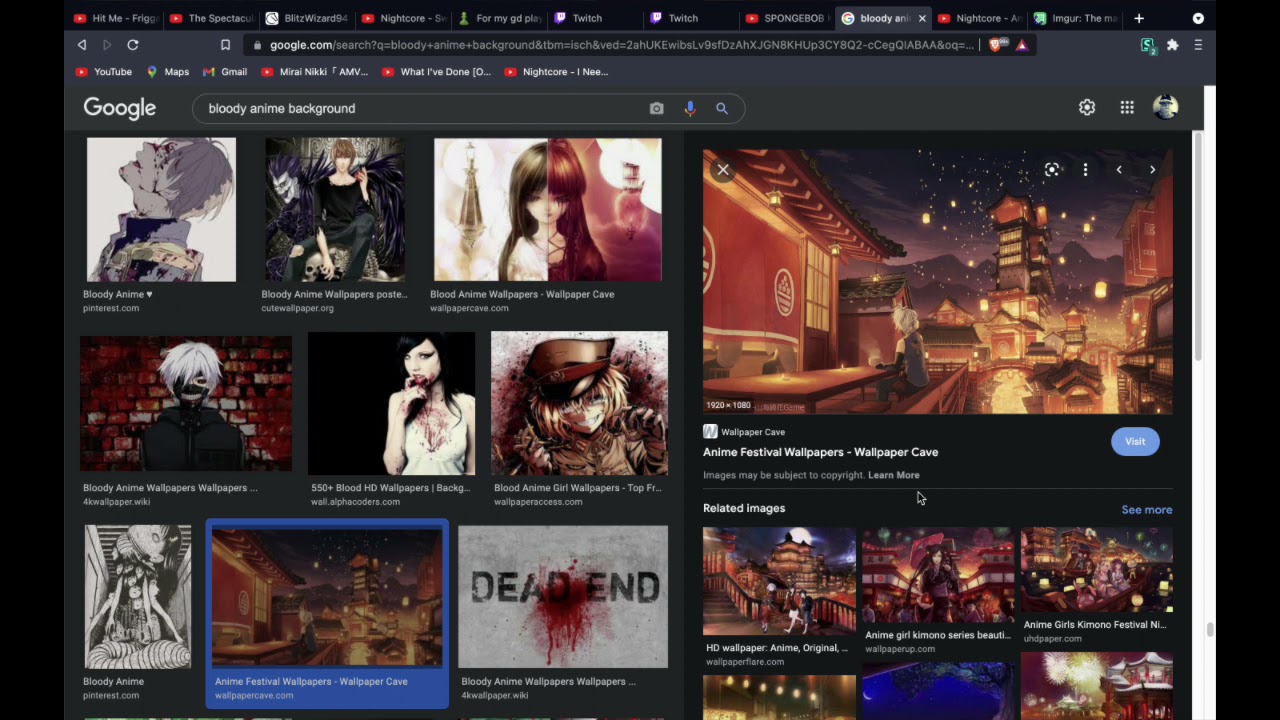Screen dimensions: 1280x720
Task: Close the image preview panel
Action: click(723, 170)
